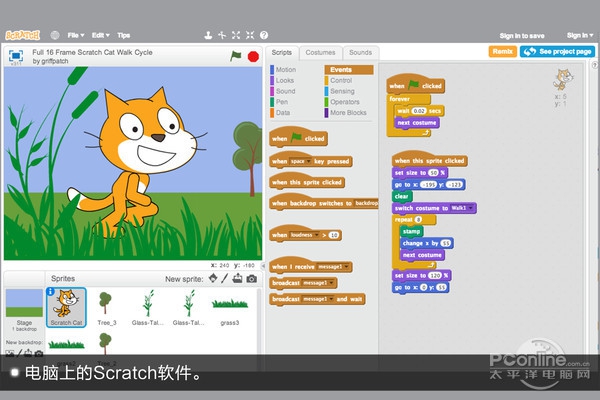Click See project page button
This screenshot has height=400, width=600.
[557, 51]
